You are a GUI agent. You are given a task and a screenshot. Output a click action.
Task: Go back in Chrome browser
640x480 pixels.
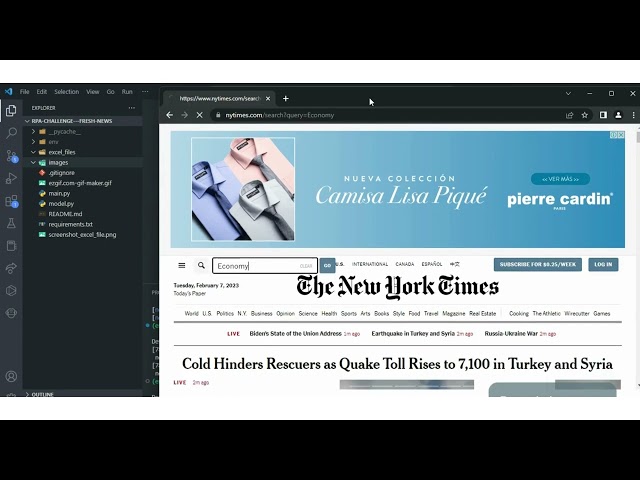[169, 115]
